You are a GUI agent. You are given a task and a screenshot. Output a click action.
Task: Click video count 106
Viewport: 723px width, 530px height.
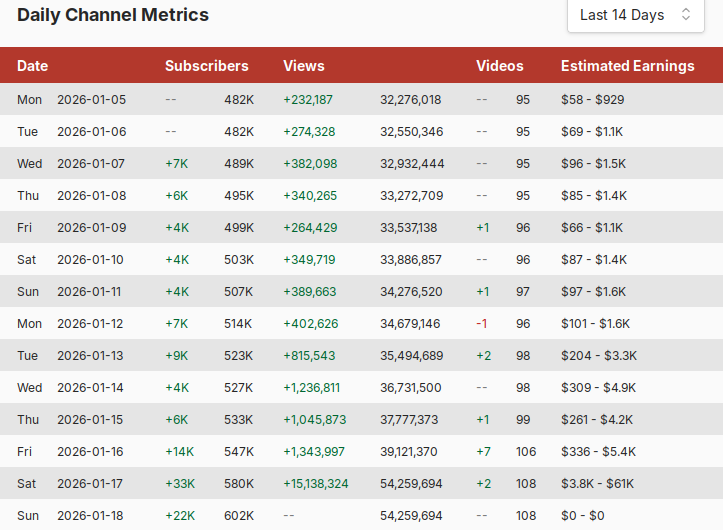tap(526, 452)
